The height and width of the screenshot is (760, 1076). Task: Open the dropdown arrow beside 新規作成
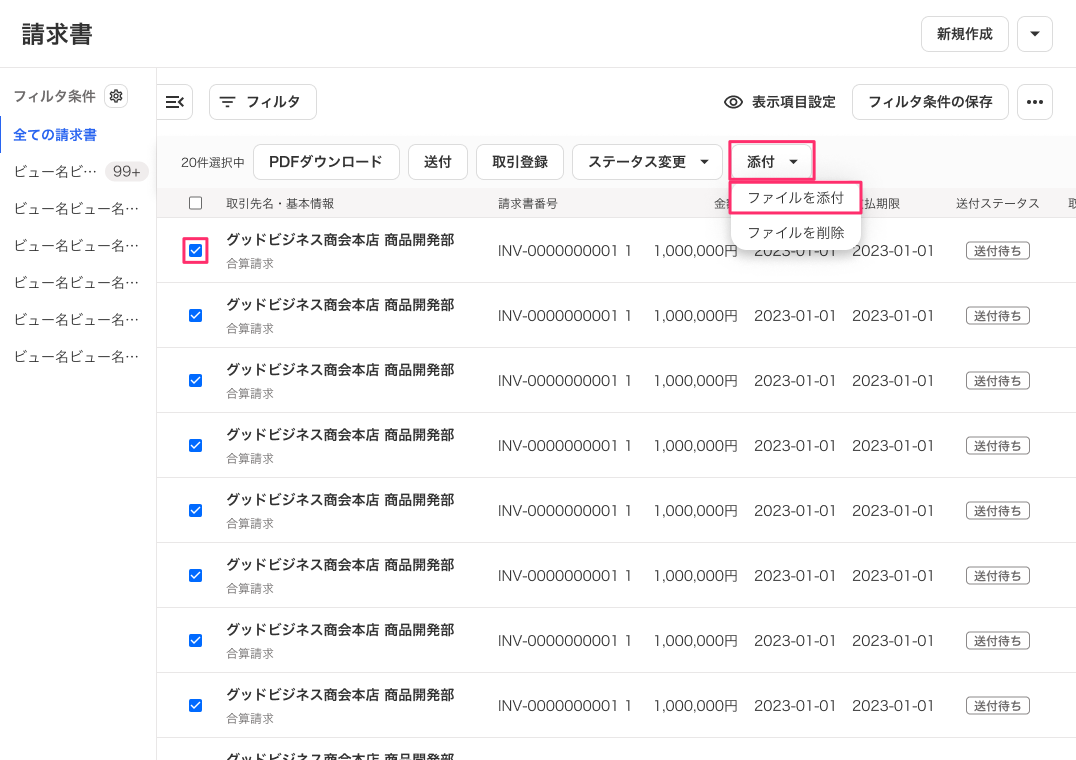(1035, 34)
